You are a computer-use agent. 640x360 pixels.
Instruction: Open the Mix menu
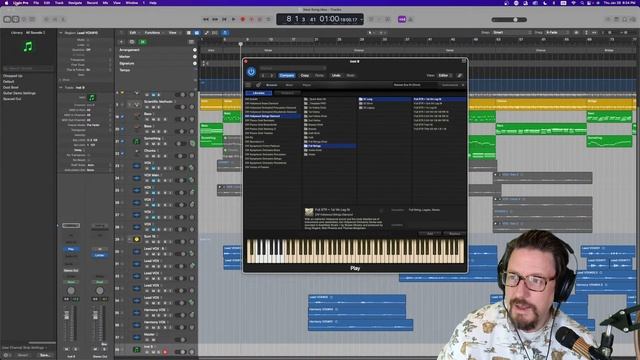(x=105, y=3)
